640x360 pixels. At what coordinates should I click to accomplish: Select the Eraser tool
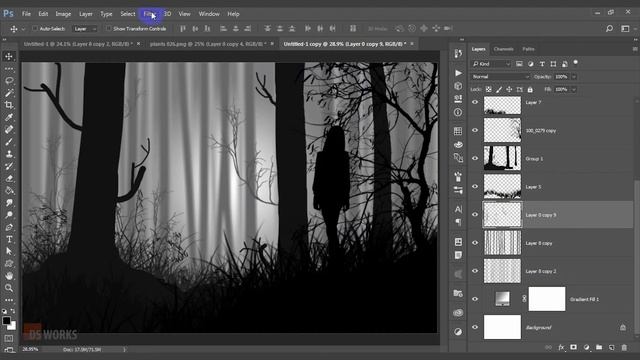(9, 178)
